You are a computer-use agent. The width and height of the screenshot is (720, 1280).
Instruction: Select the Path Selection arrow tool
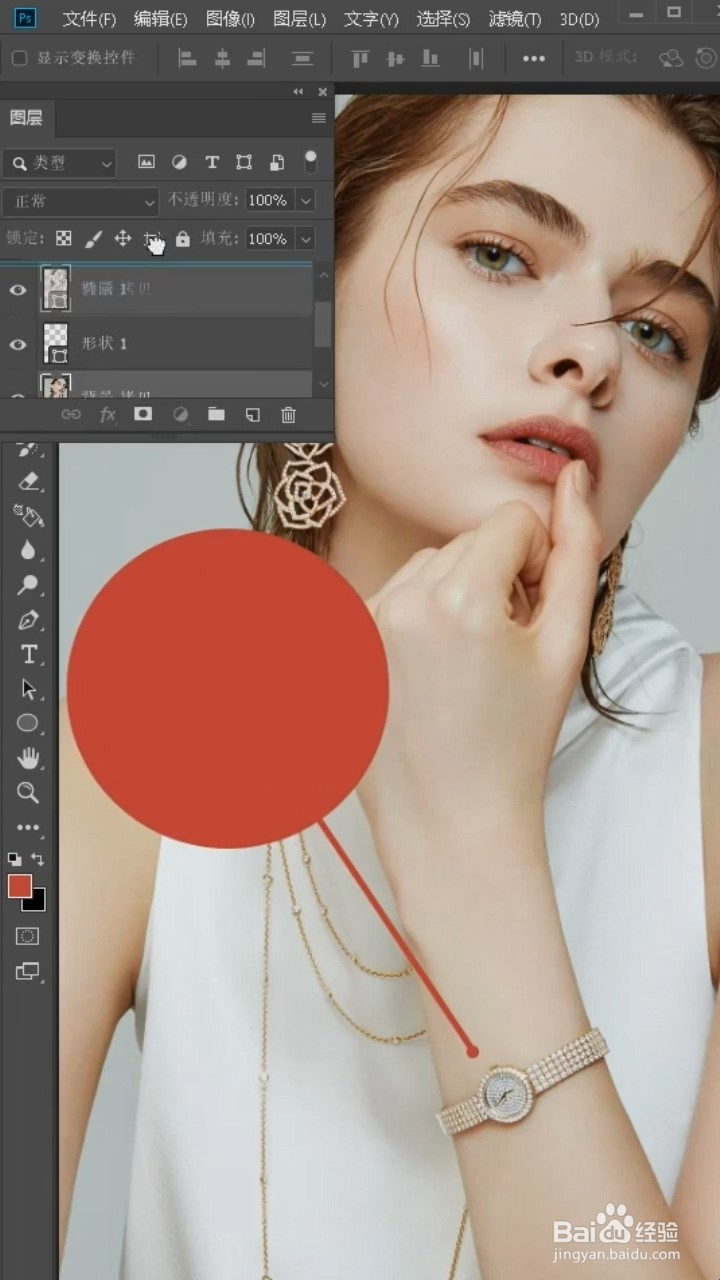point(28,689)
